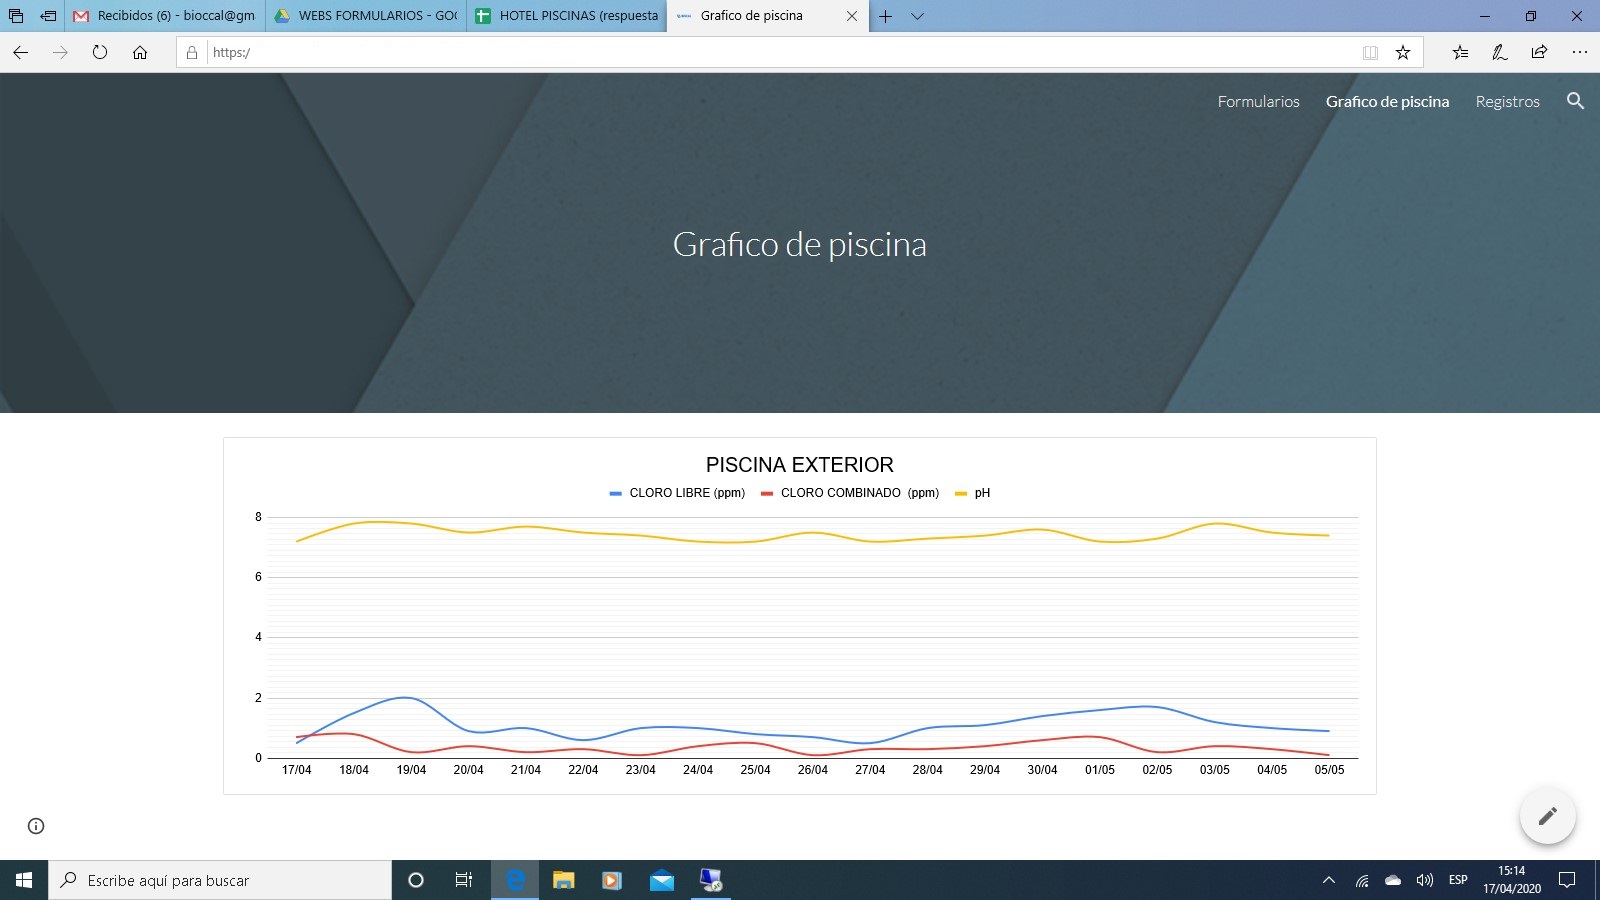
Task: Click the CLORO LIBRE blue legend swatch
Action: (x=616, y=493)
